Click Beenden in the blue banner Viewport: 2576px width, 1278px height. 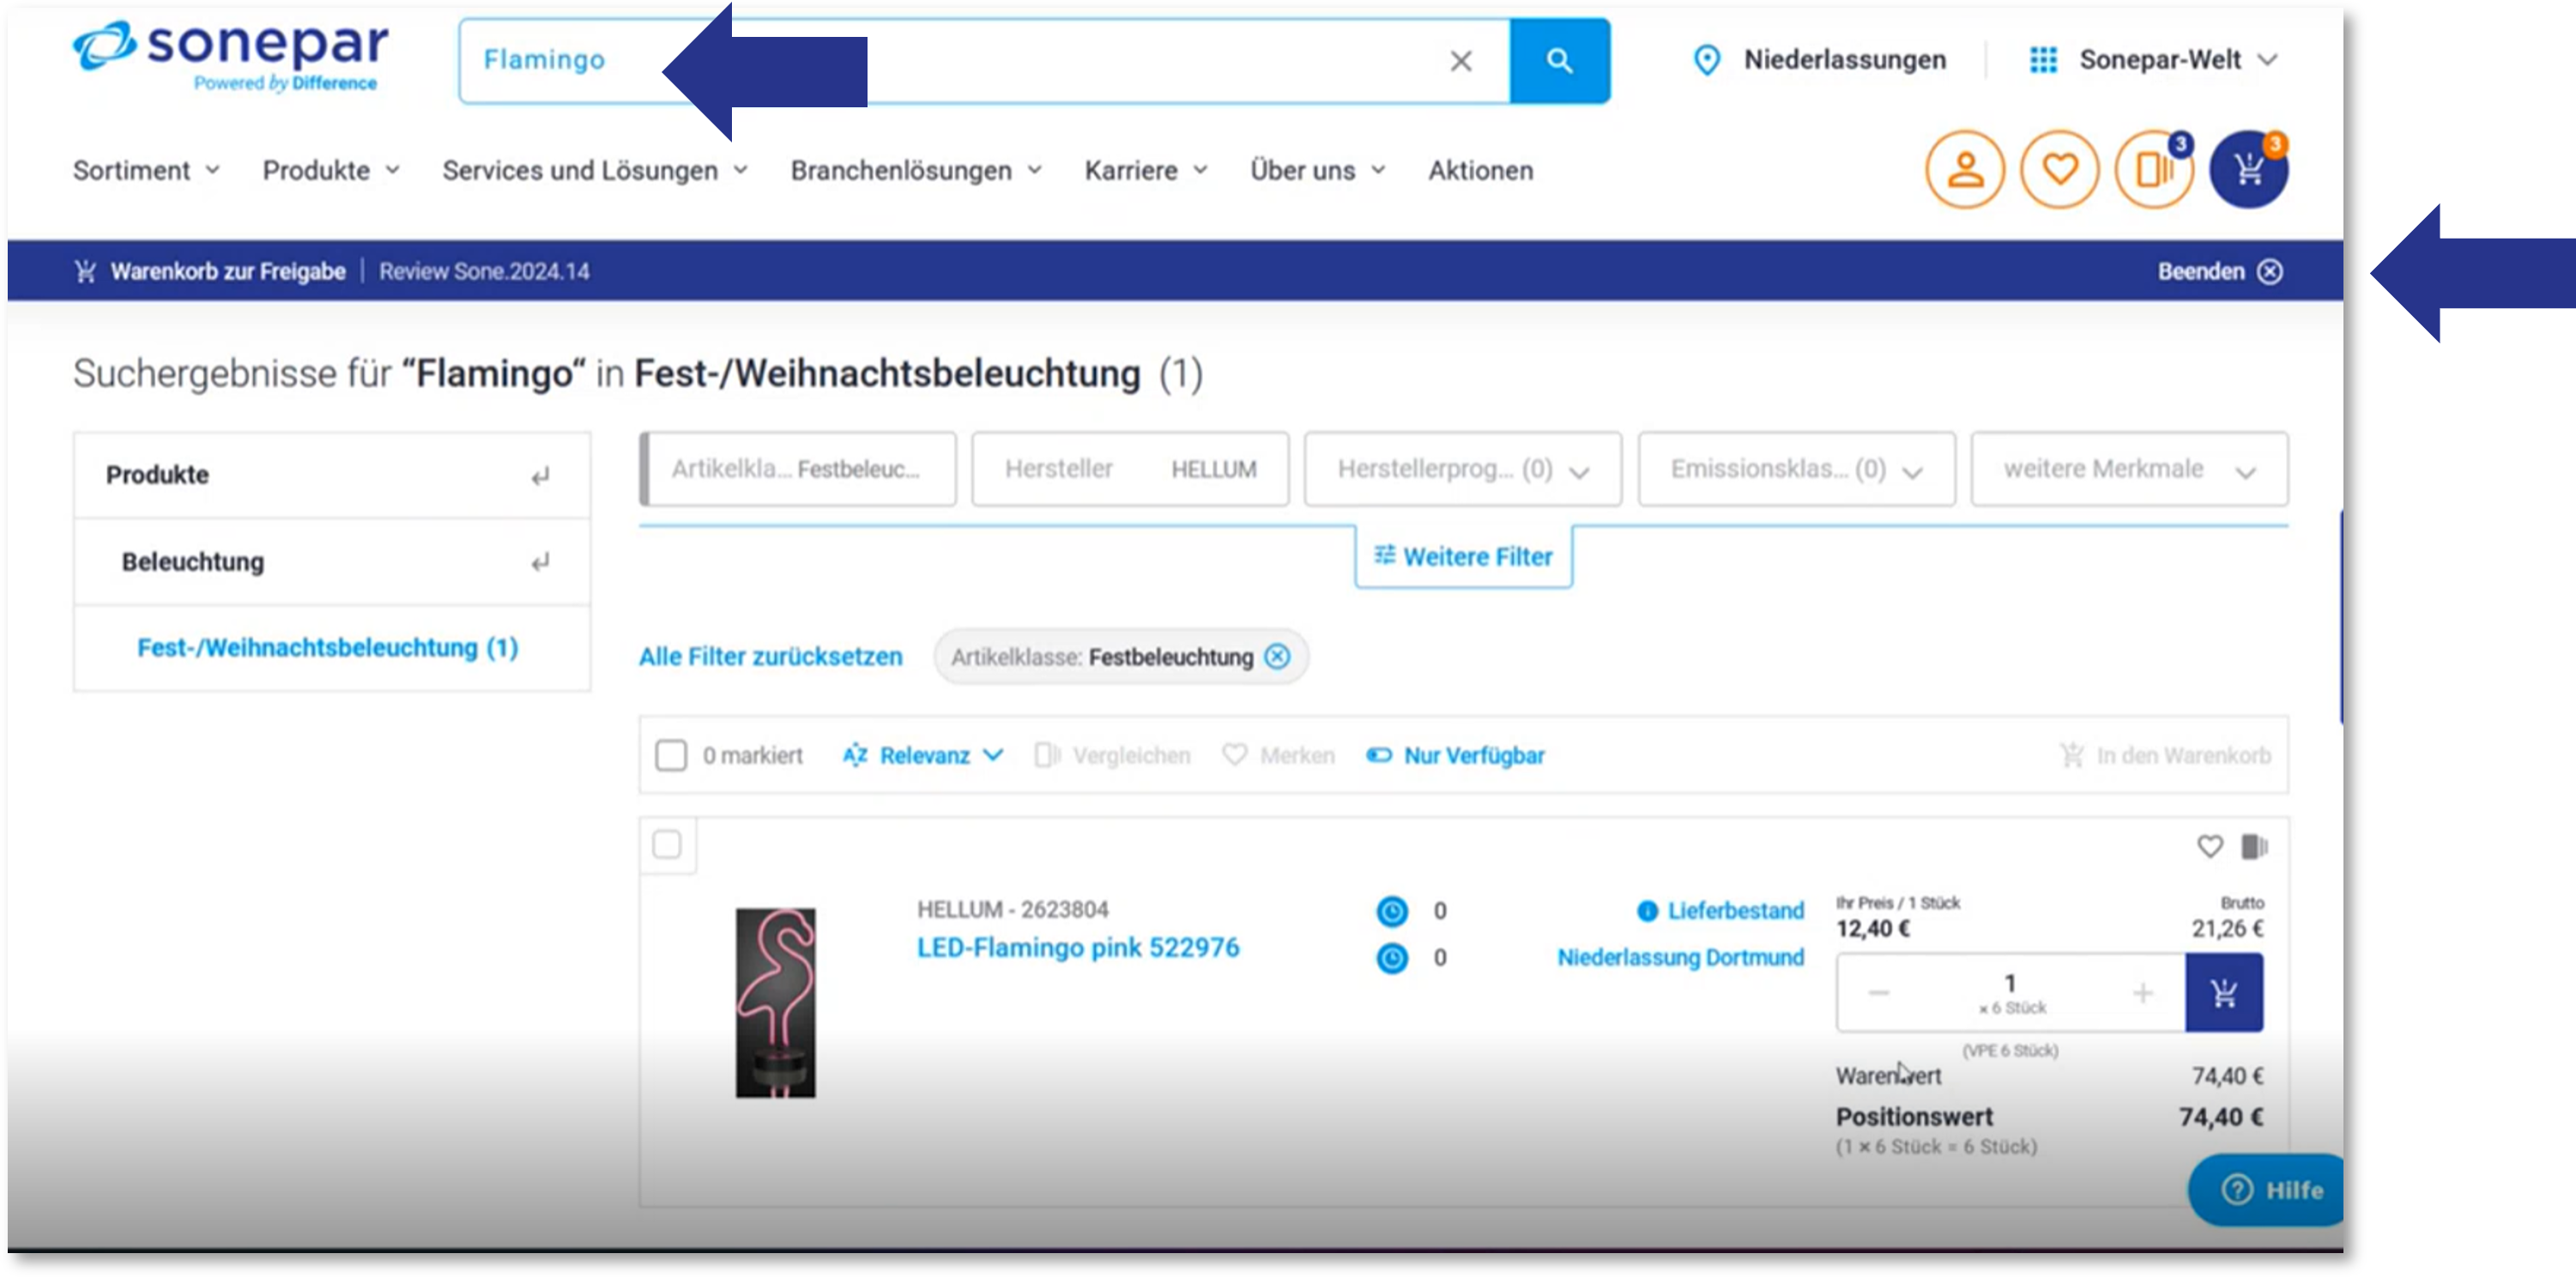pyautogui.click(x=2200, y=271)
